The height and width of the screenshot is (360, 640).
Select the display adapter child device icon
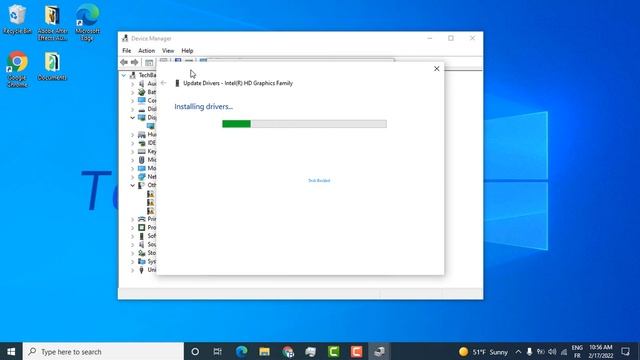click(x=151, y=126)
